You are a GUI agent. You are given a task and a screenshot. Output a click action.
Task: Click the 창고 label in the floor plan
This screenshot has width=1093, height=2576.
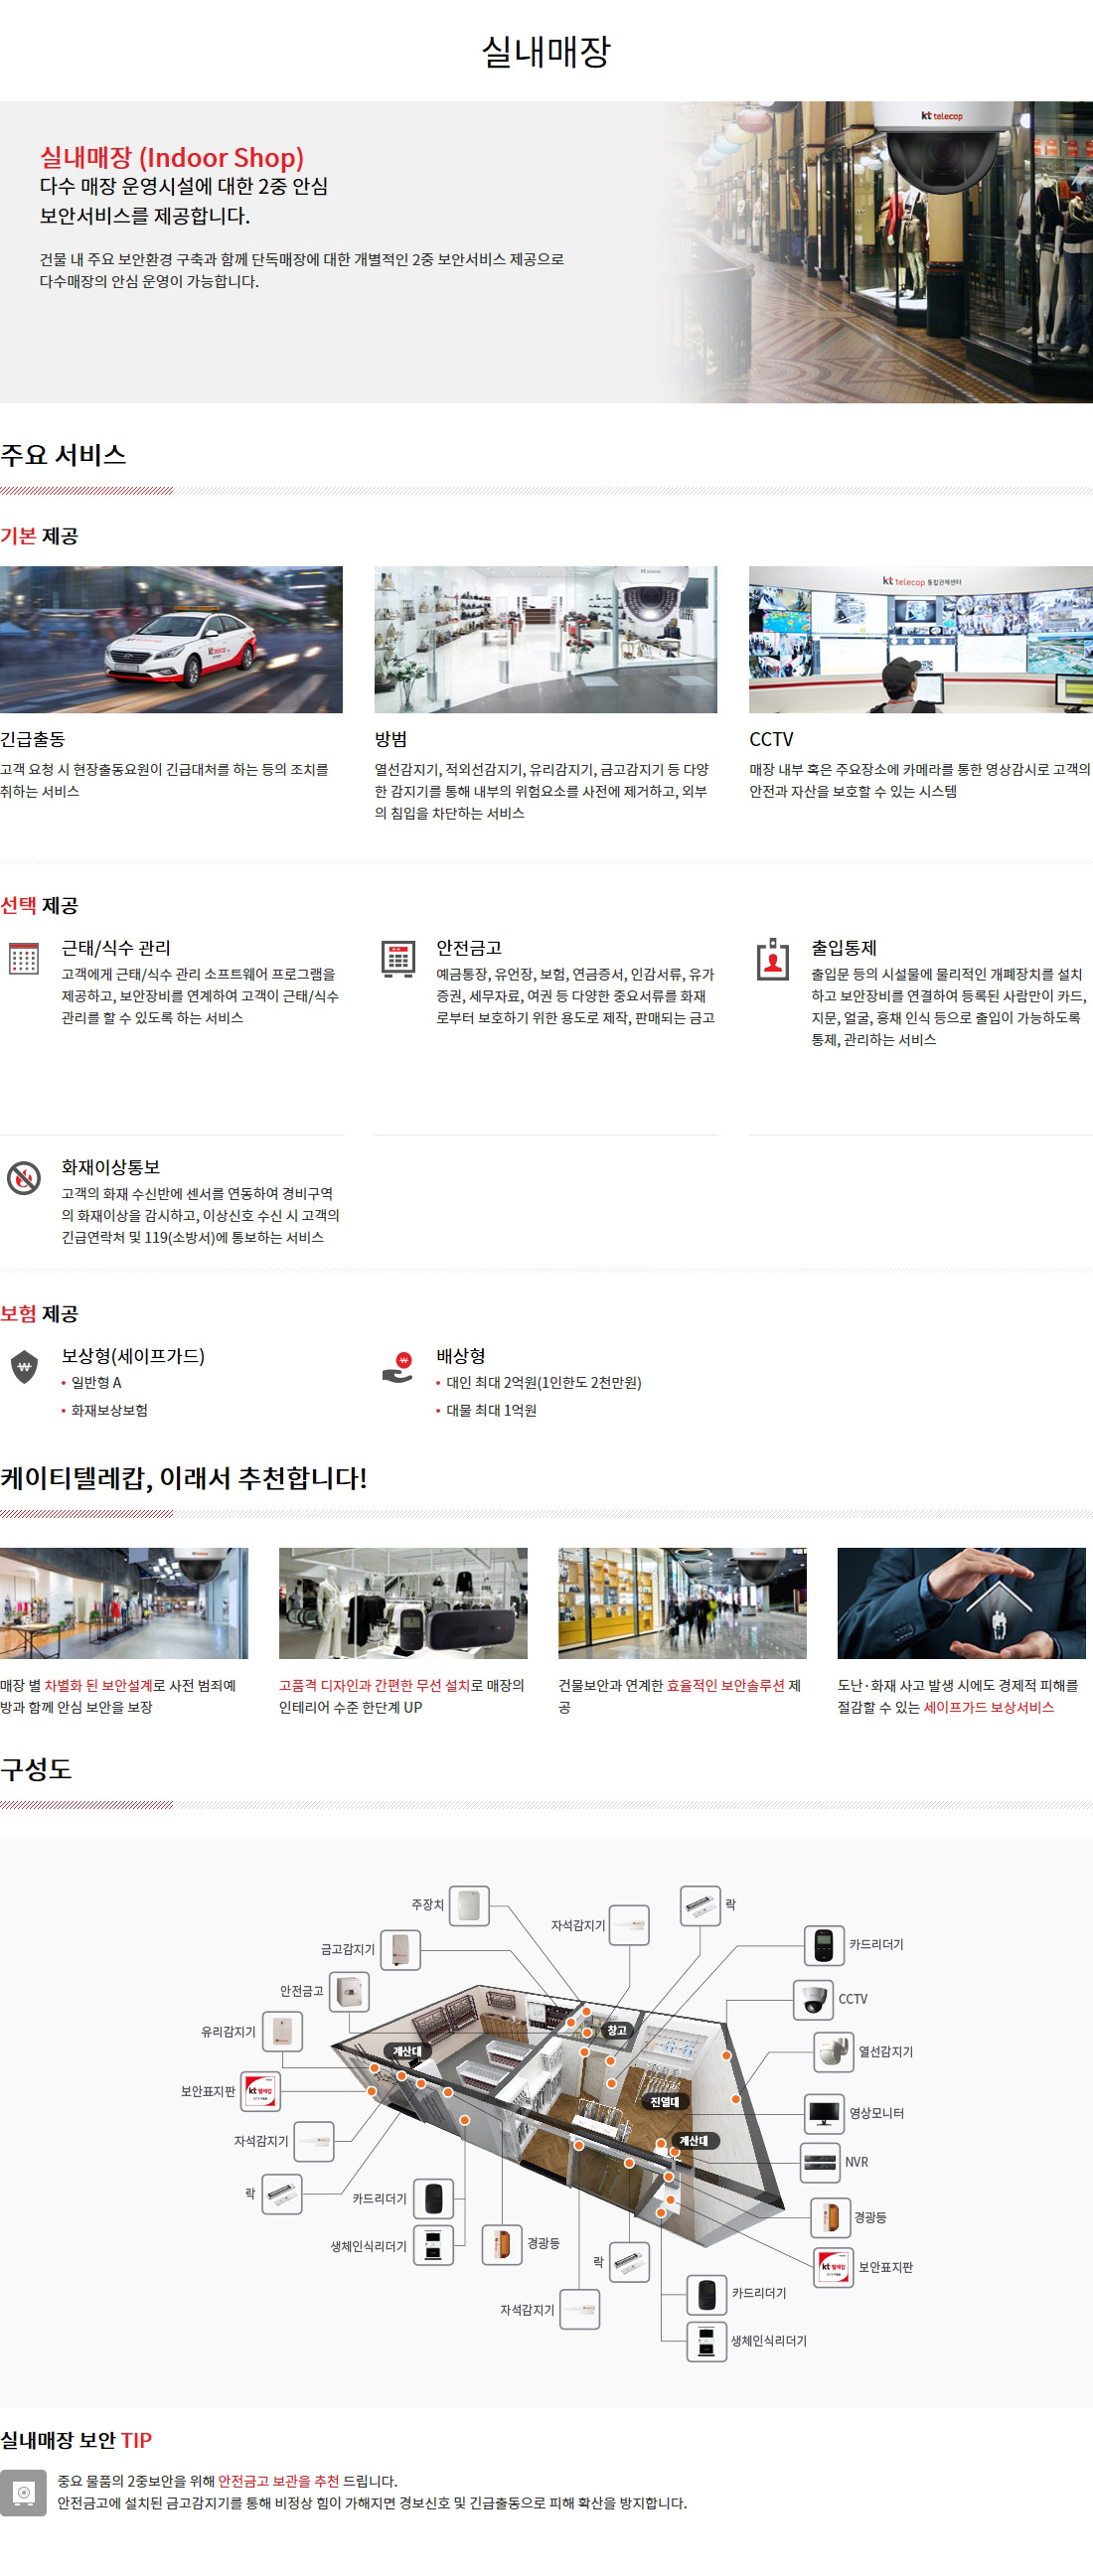(x=617, y=2030)
